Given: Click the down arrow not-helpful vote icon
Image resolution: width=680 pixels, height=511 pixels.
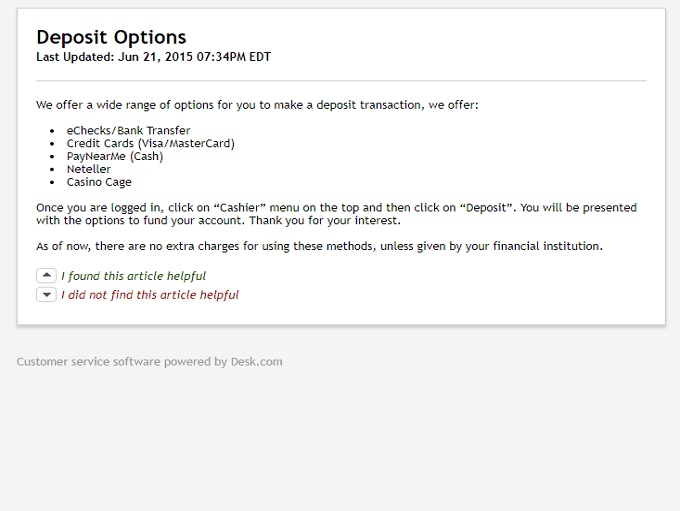Looking at the screenshot, I should click(x=46, y=294).
